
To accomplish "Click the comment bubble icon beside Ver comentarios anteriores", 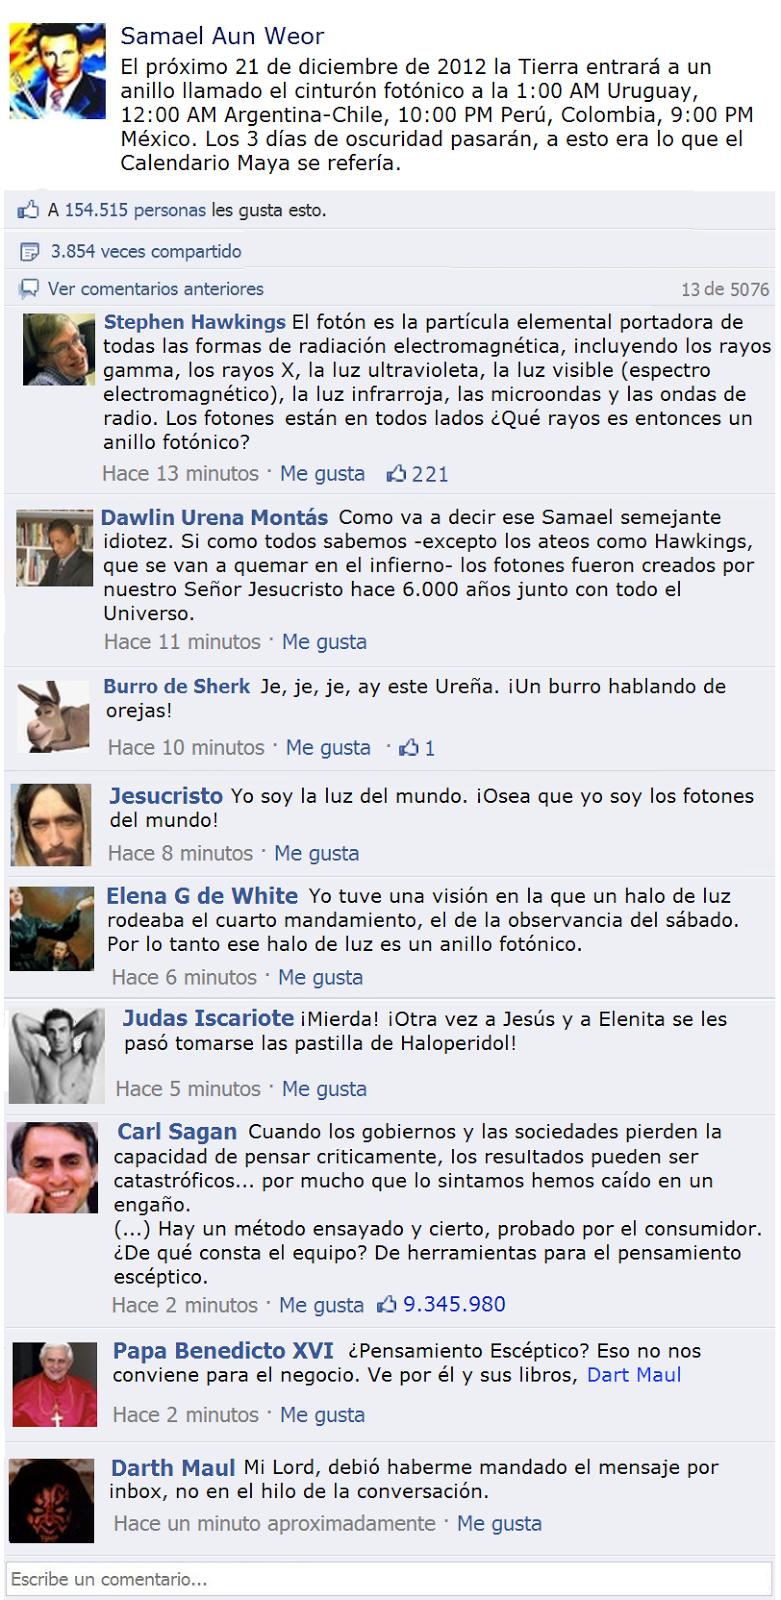I will pyautogui.click(x=29, y=289).
